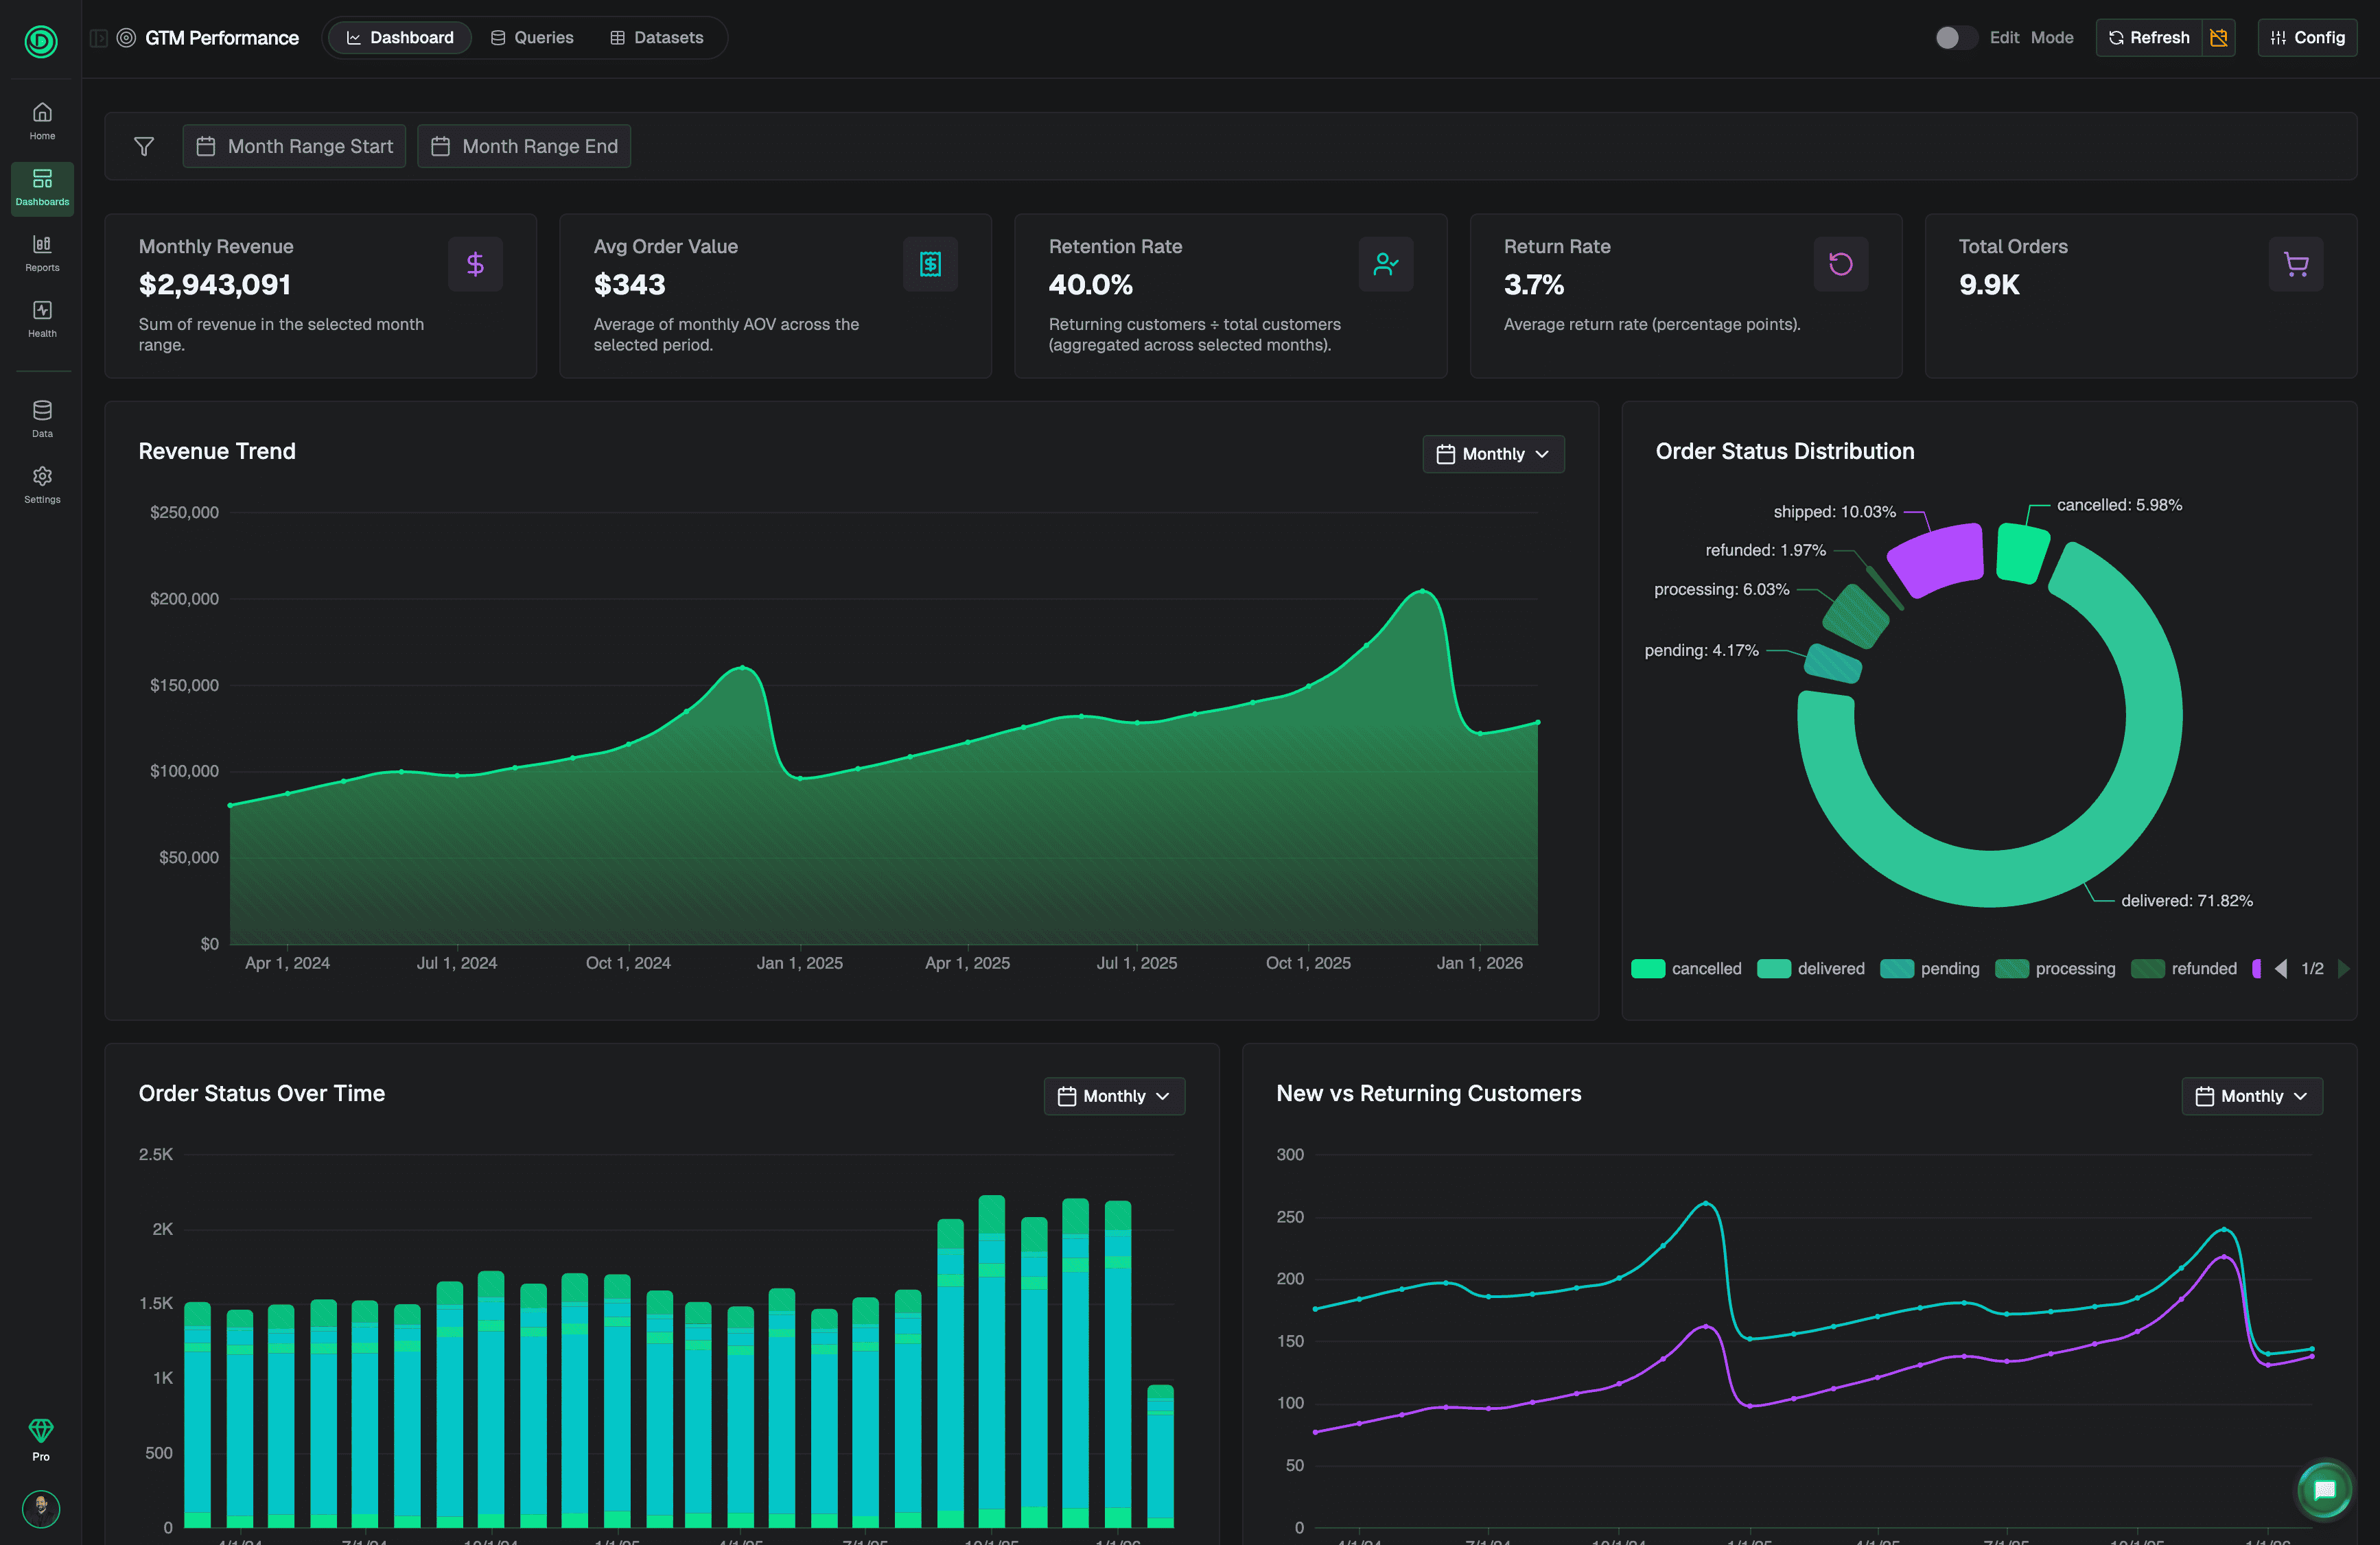Screen dimensions: 2380x1545
Task: Click the Month Range Start field
Action: [294, 146]
